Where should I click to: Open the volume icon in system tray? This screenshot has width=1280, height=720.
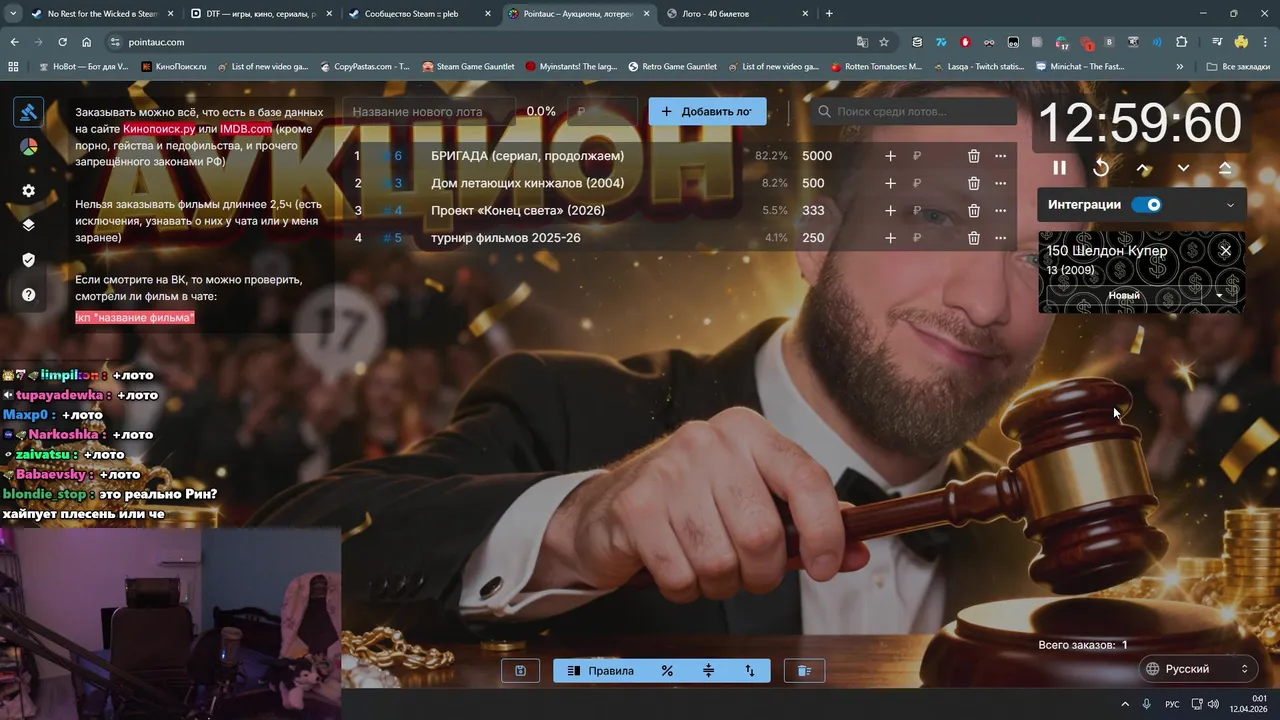(x=1213, y=704)
